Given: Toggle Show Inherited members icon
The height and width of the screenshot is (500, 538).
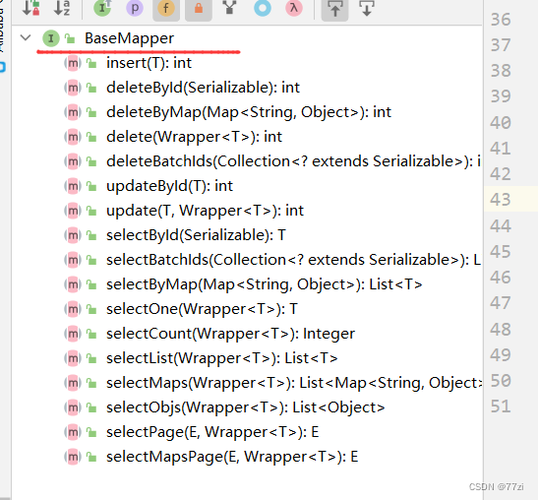Looking at the screenshot, I should click(102, 8).
